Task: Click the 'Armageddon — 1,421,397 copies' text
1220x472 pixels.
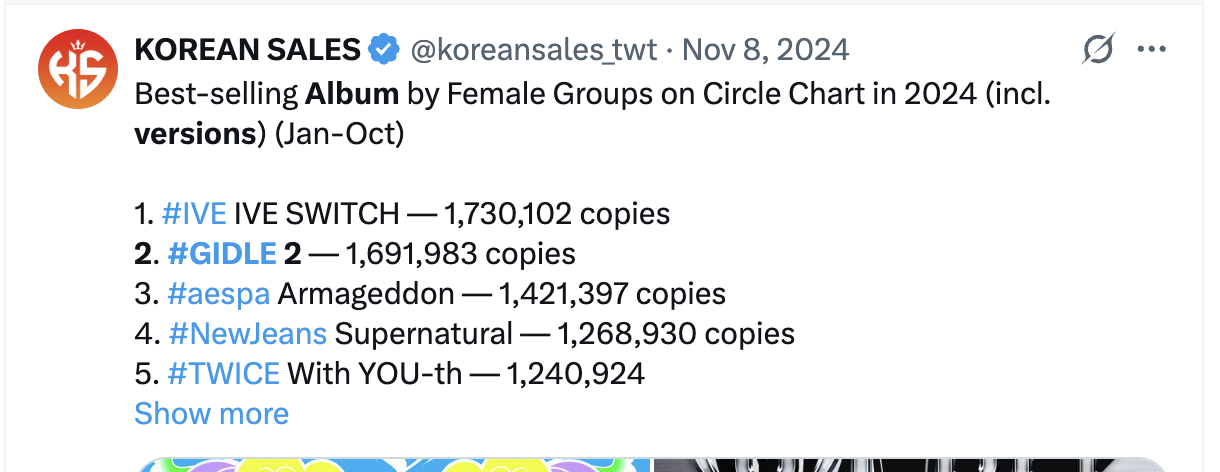Action: pyautogui.click(x=501, y=294)
